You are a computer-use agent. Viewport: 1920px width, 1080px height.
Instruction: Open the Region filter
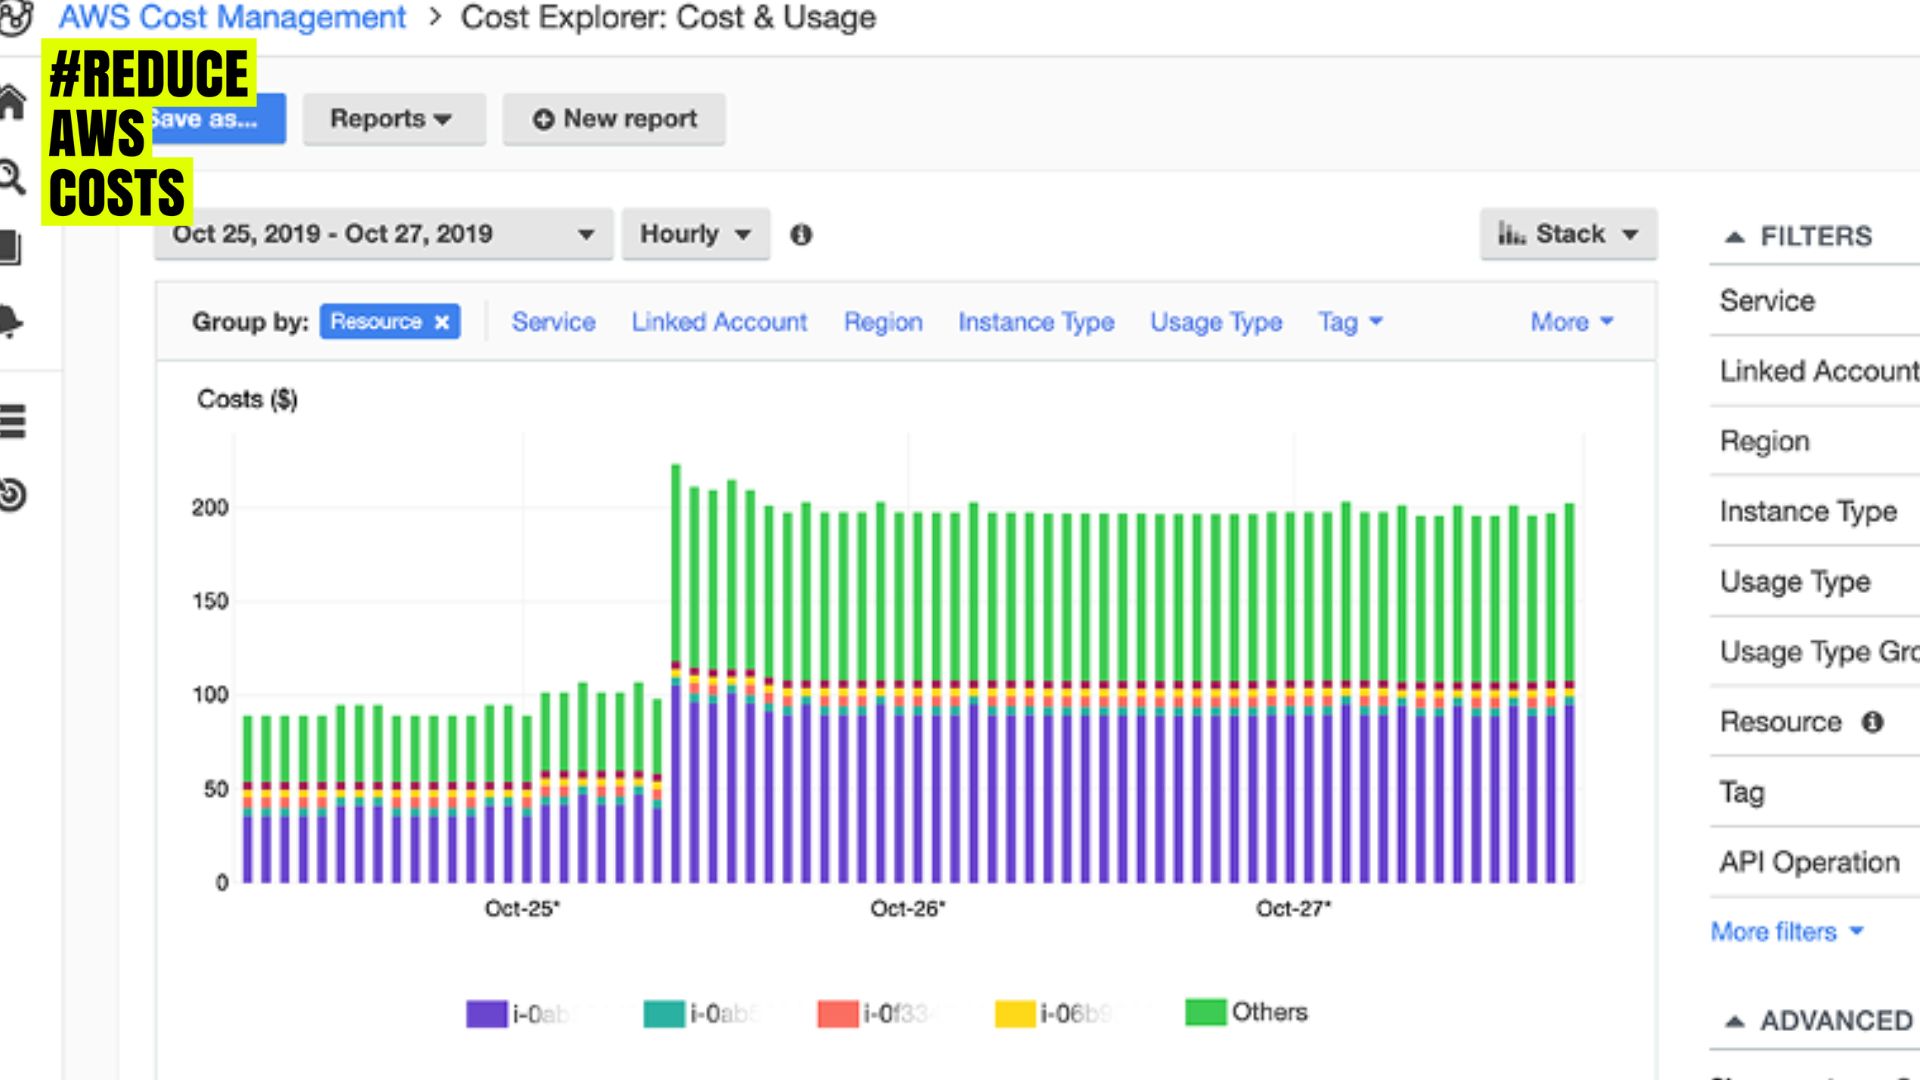(1814, 441)
